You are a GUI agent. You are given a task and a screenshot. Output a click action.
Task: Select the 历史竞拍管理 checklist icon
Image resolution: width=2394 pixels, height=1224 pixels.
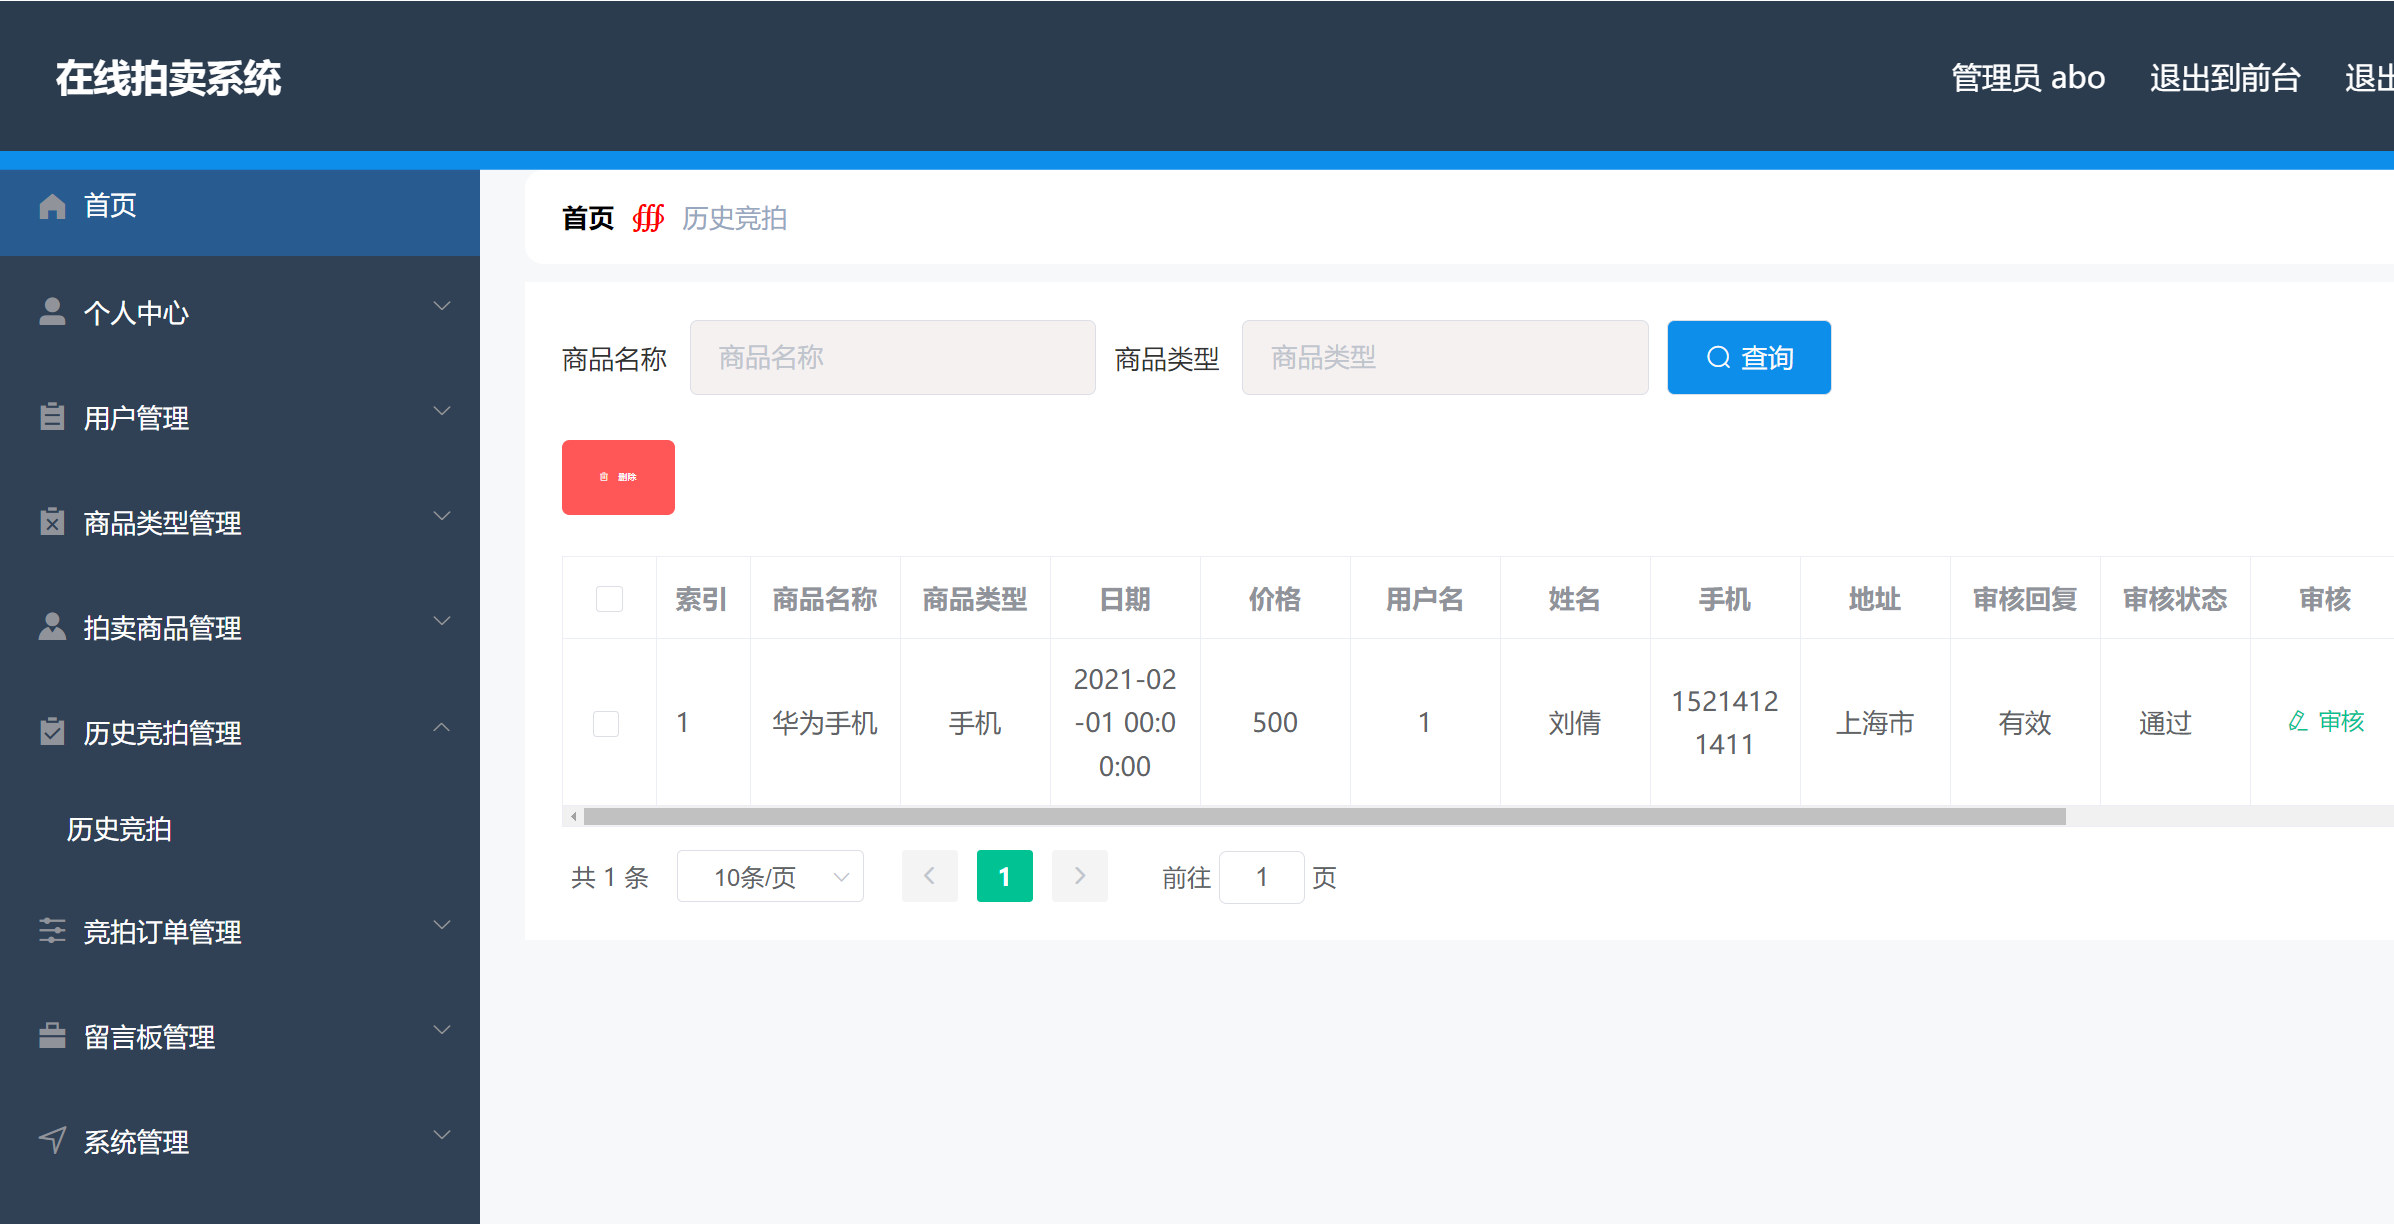click(x=52, y=731)
